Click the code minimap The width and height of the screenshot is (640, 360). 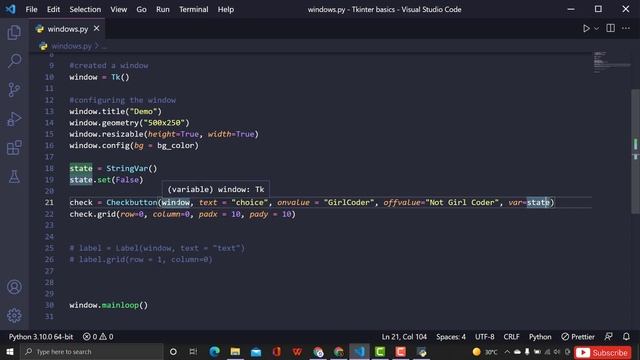(611, 62)
